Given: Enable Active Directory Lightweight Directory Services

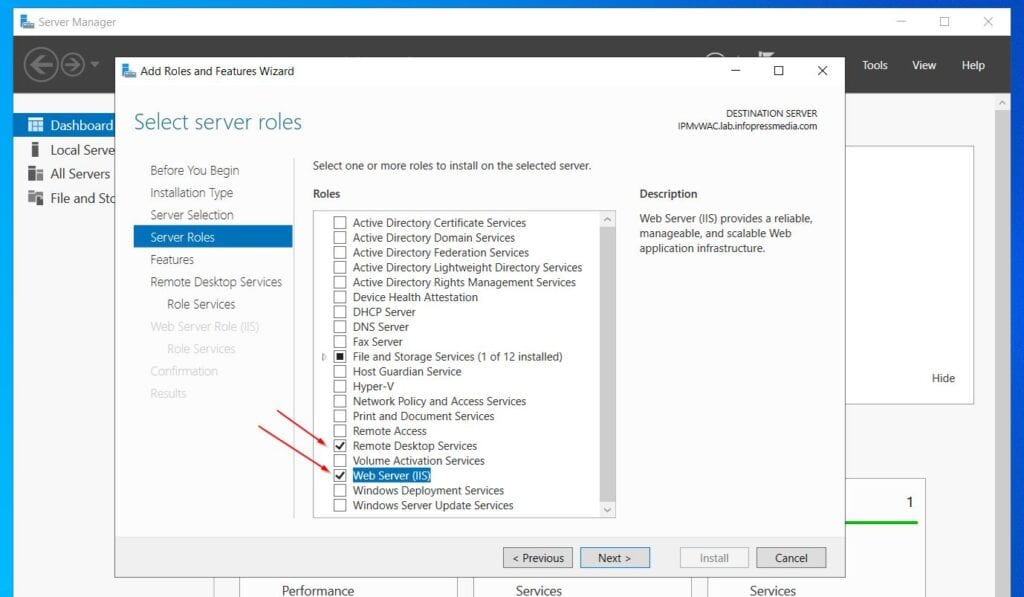Looking at the screenshot, I should (x=340, y=268).
